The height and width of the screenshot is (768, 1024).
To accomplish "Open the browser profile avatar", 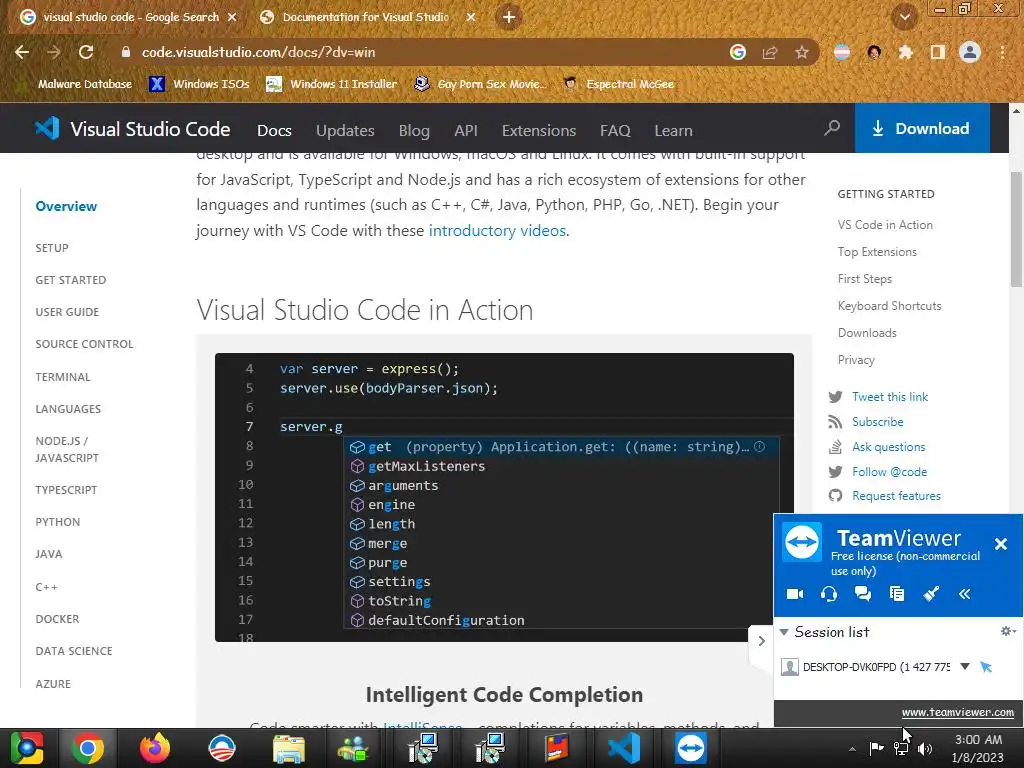I will click(x=970, y=52).
